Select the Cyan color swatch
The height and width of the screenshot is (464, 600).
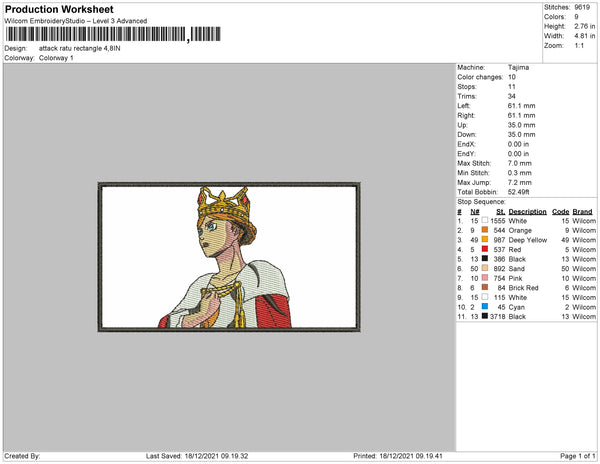(x=485, y=306)
